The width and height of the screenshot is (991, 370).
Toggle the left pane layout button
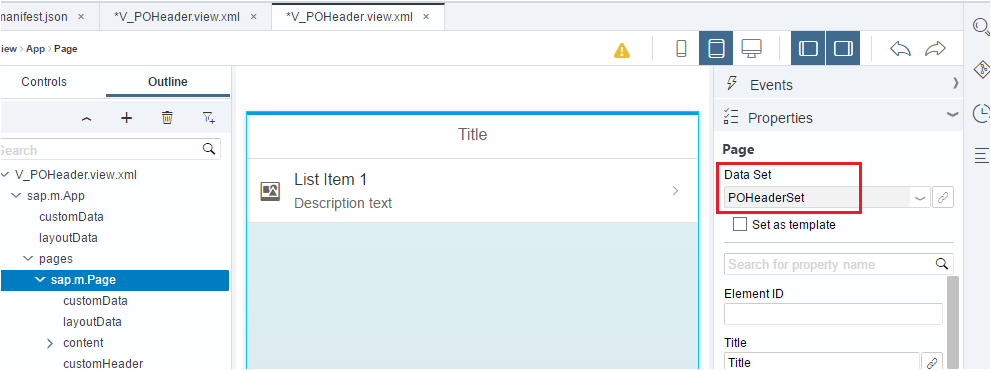808,49
